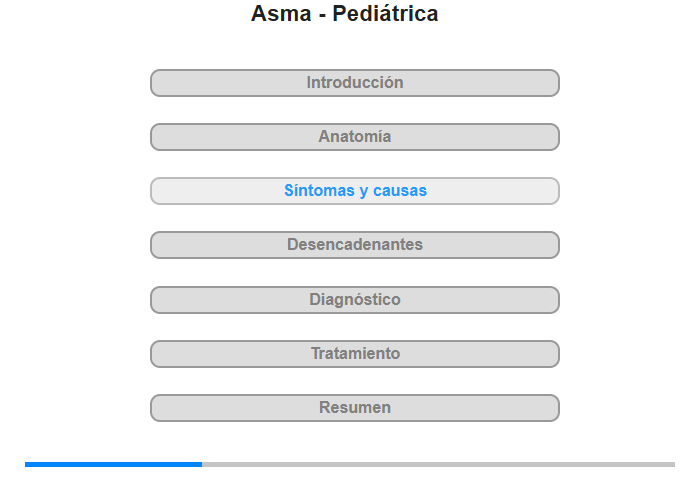
Task: Choose the first menu entry, Introducción
Action: [x=354, y=83]
